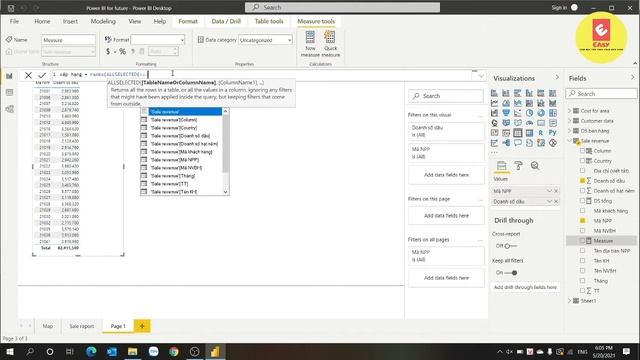This screenshot has width=640, height=360.
Task: Select the stacked bar chart visual
Action: 494,93
